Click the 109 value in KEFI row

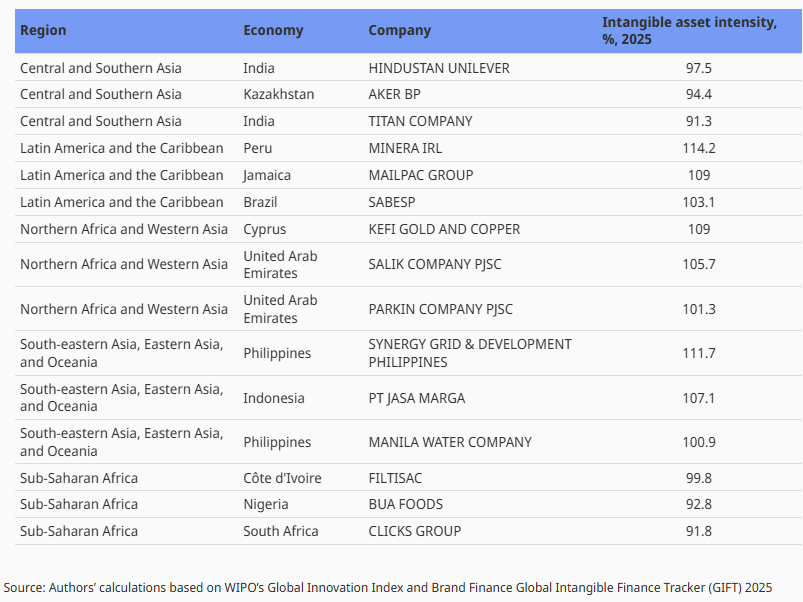click(x=699, y=229)
